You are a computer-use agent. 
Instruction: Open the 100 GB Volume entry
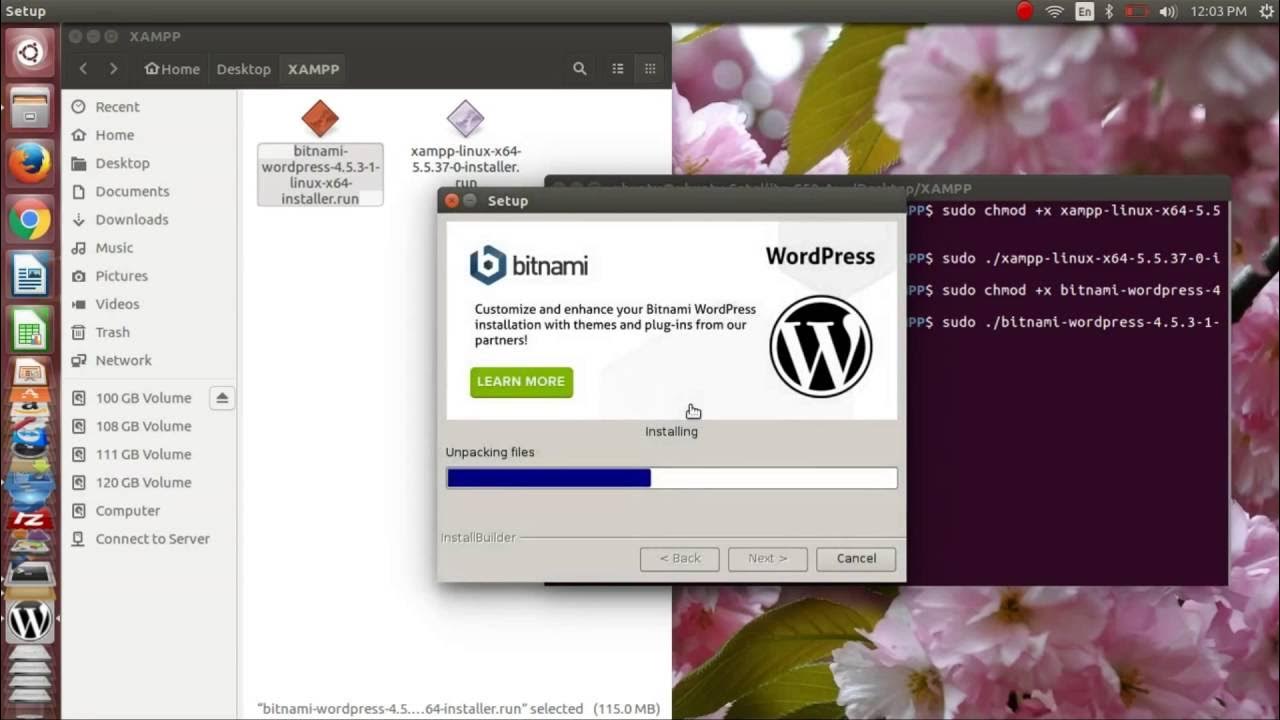point(143,398)
